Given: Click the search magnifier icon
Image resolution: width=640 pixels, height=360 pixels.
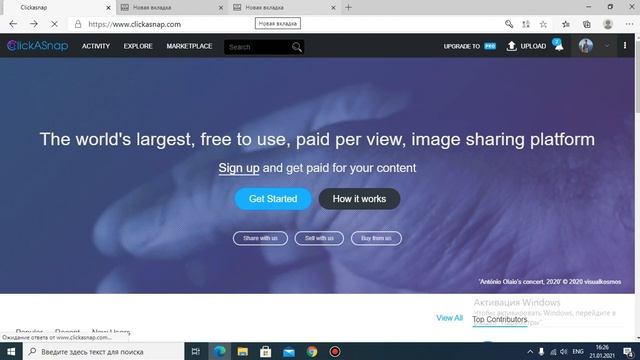Looking at the screenshot, I should coord(297,47).
